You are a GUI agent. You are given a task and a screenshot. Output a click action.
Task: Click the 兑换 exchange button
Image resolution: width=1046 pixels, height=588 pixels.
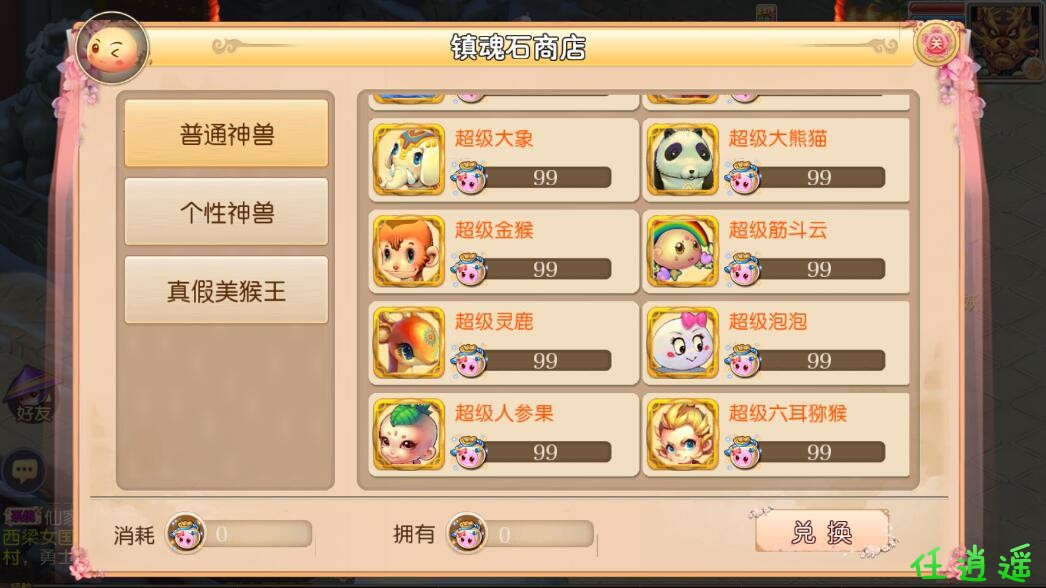click(x=822, y=531)
